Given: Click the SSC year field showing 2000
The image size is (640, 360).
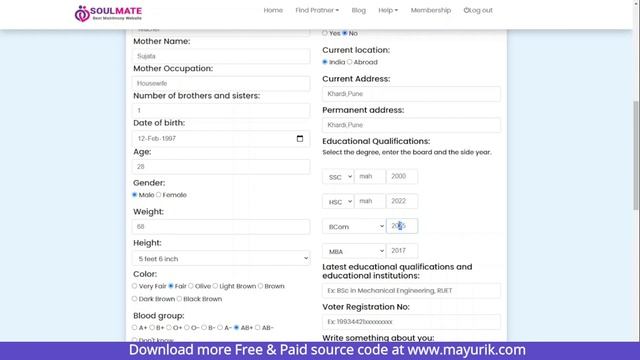Looking at the screenshot, I should [x=402, y=176].
